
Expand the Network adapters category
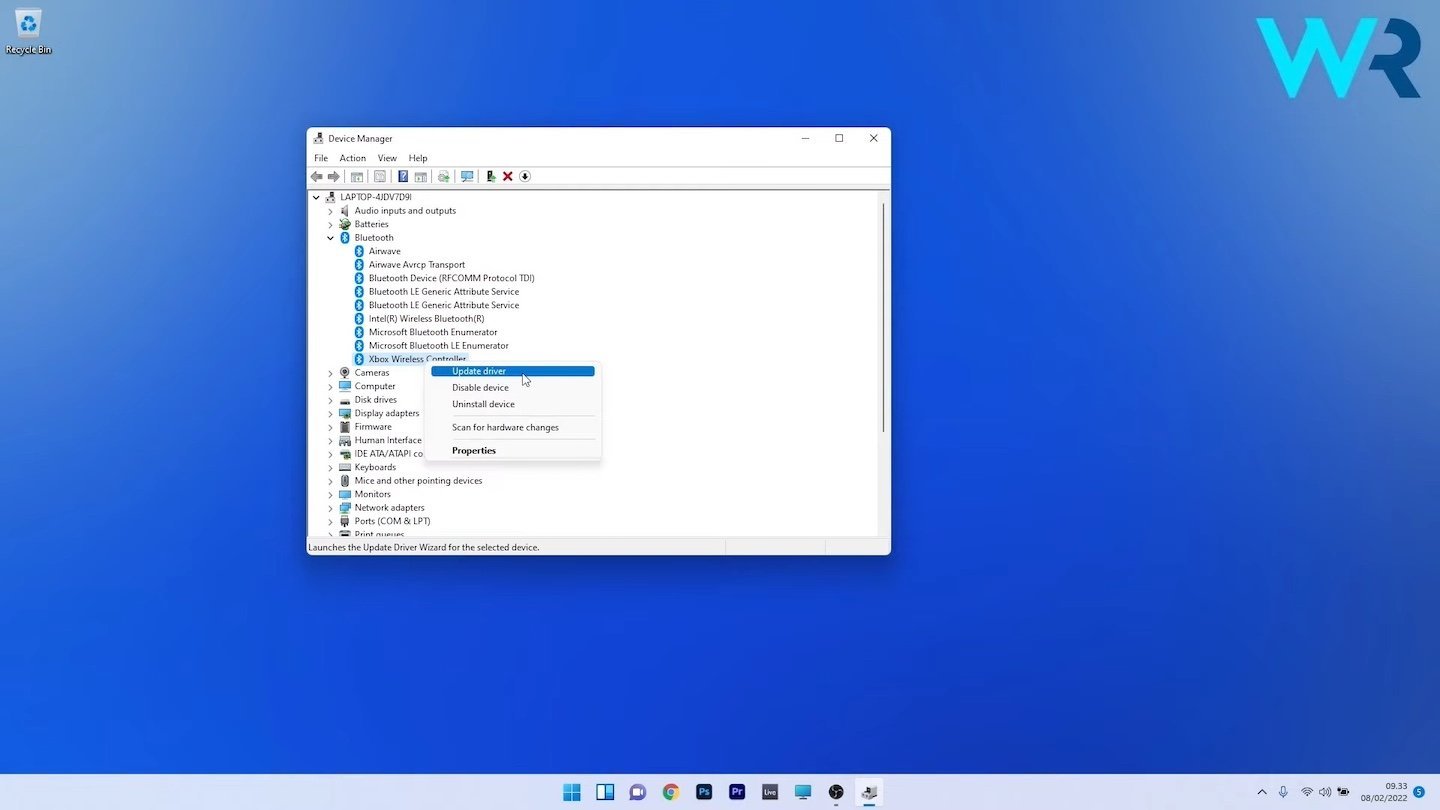pos(330,508)
